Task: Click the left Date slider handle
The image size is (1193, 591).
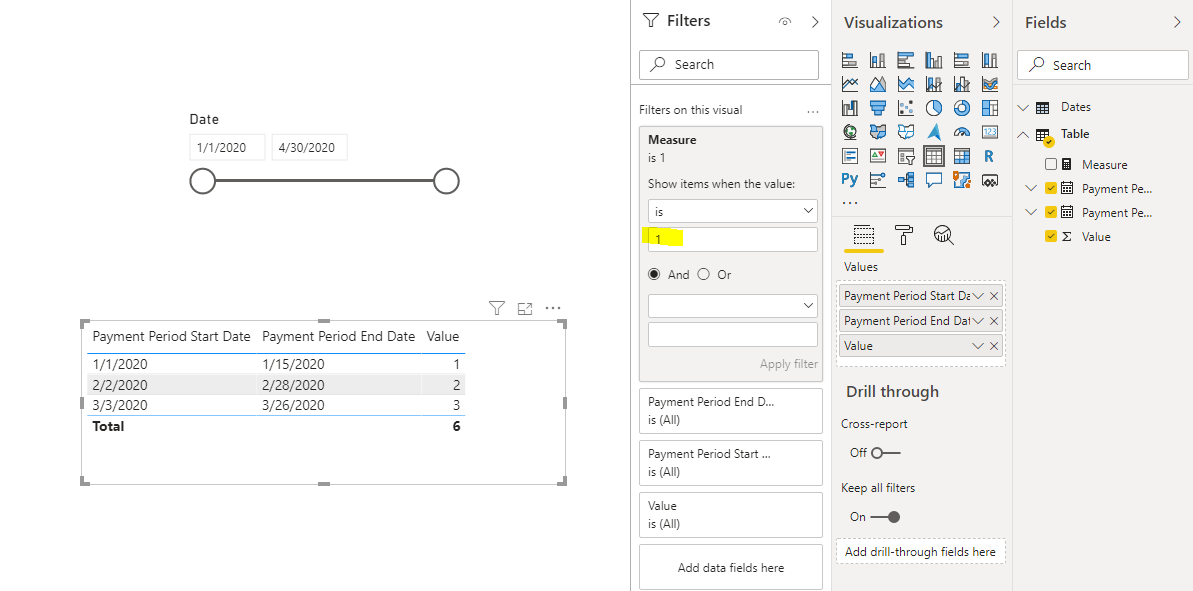Action: coord(202,181)
